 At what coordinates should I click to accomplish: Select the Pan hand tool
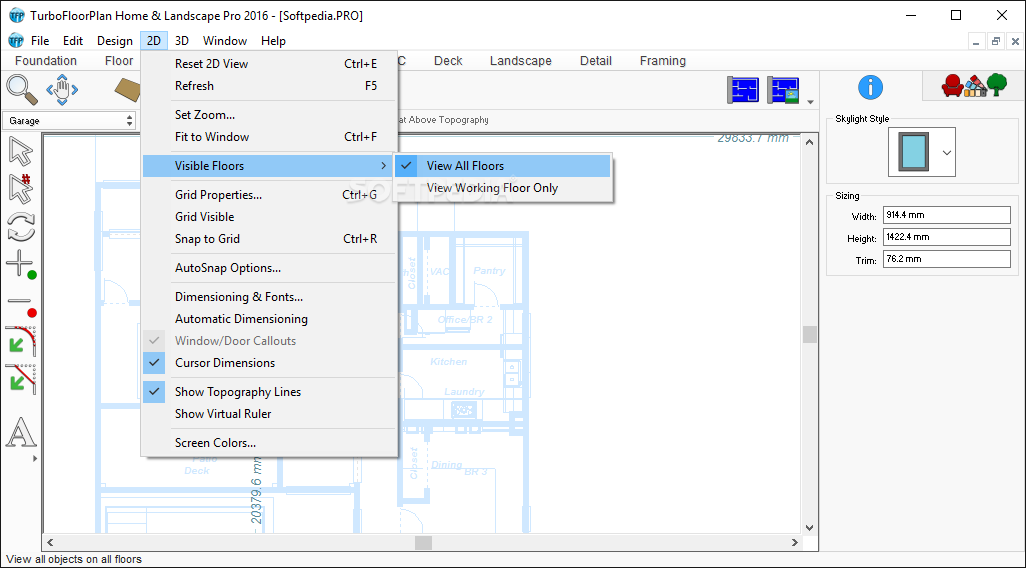(62, 90)
